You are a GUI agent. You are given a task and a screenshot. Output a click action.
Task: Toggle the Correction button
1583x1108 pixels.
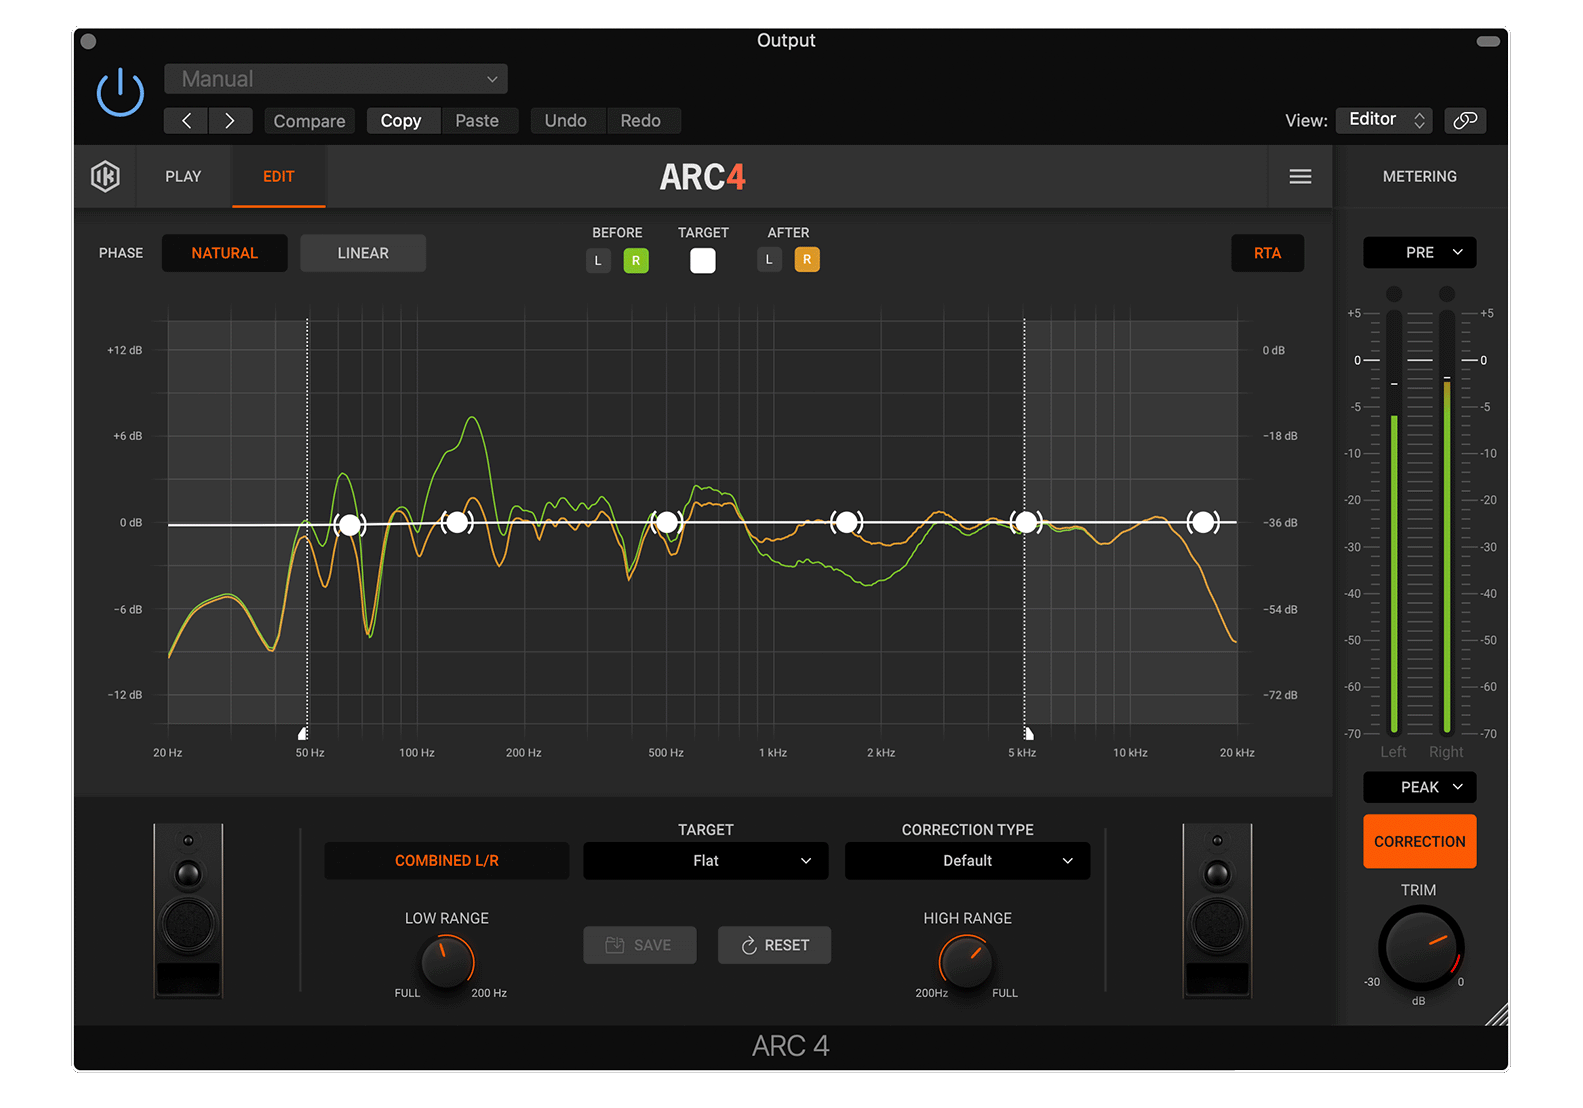click(x=1419, y=841)
